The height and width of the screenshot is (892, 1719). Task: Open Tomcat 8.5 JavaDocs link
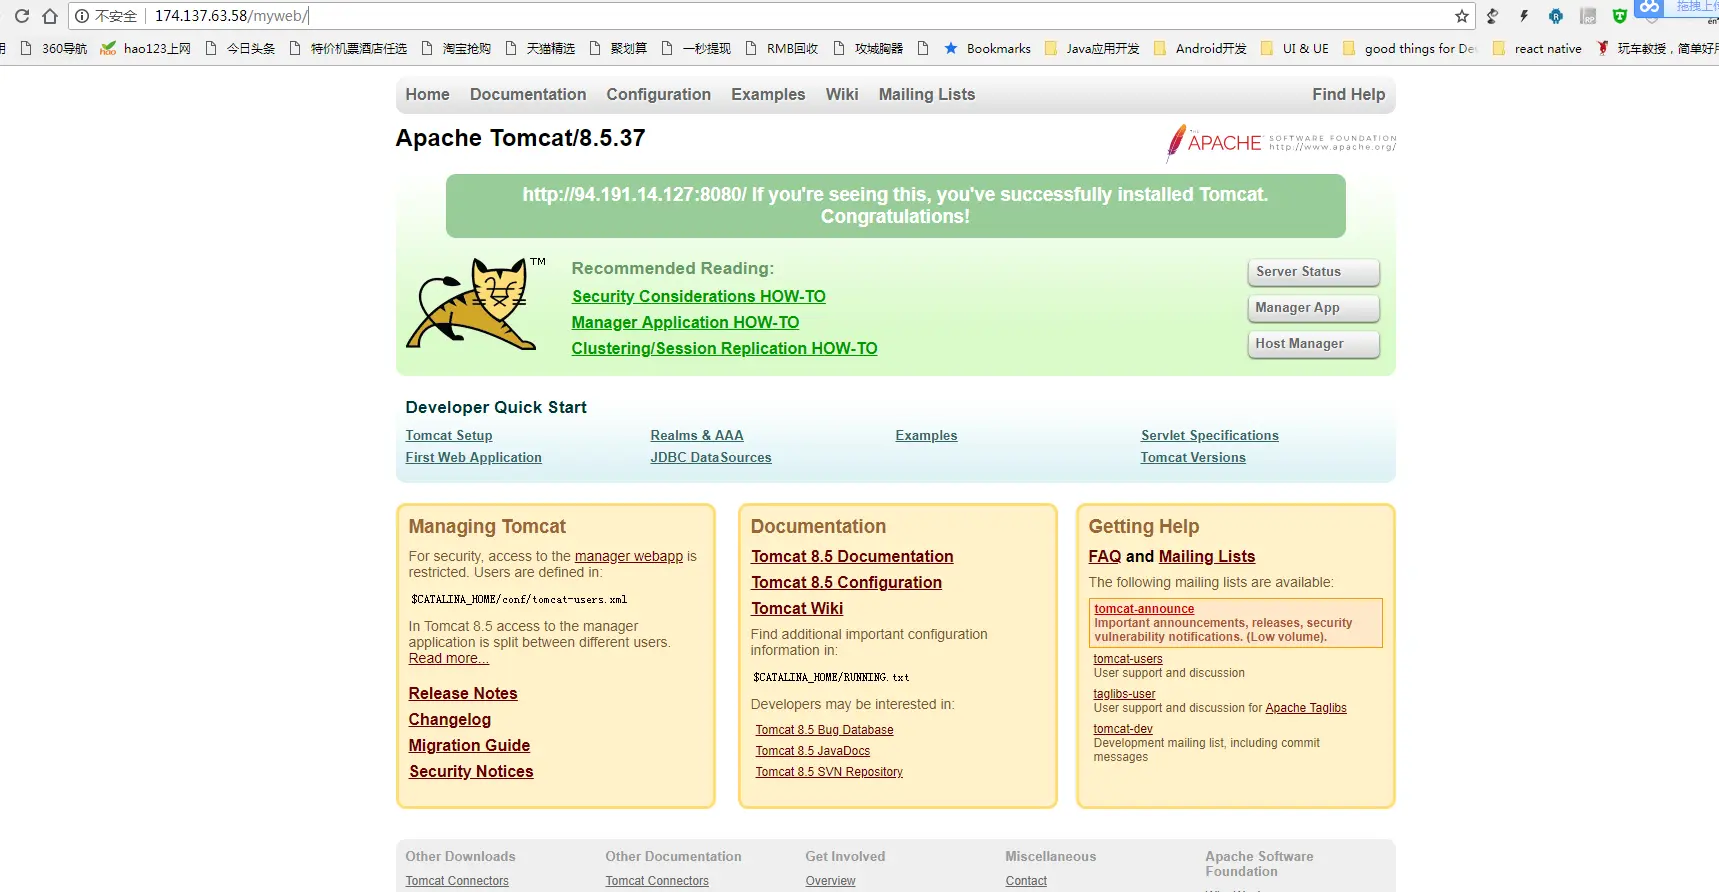point(813,751)
